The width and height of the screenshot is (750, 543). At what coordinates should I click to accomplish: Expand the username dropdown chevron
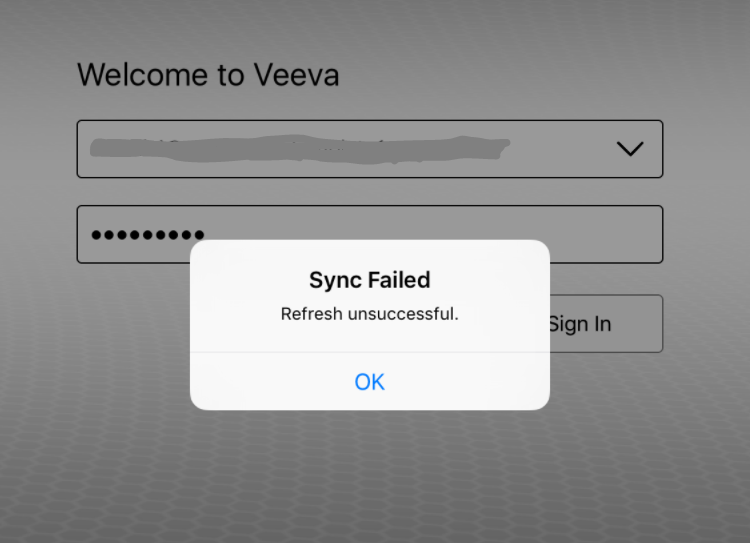pos(629,149)
